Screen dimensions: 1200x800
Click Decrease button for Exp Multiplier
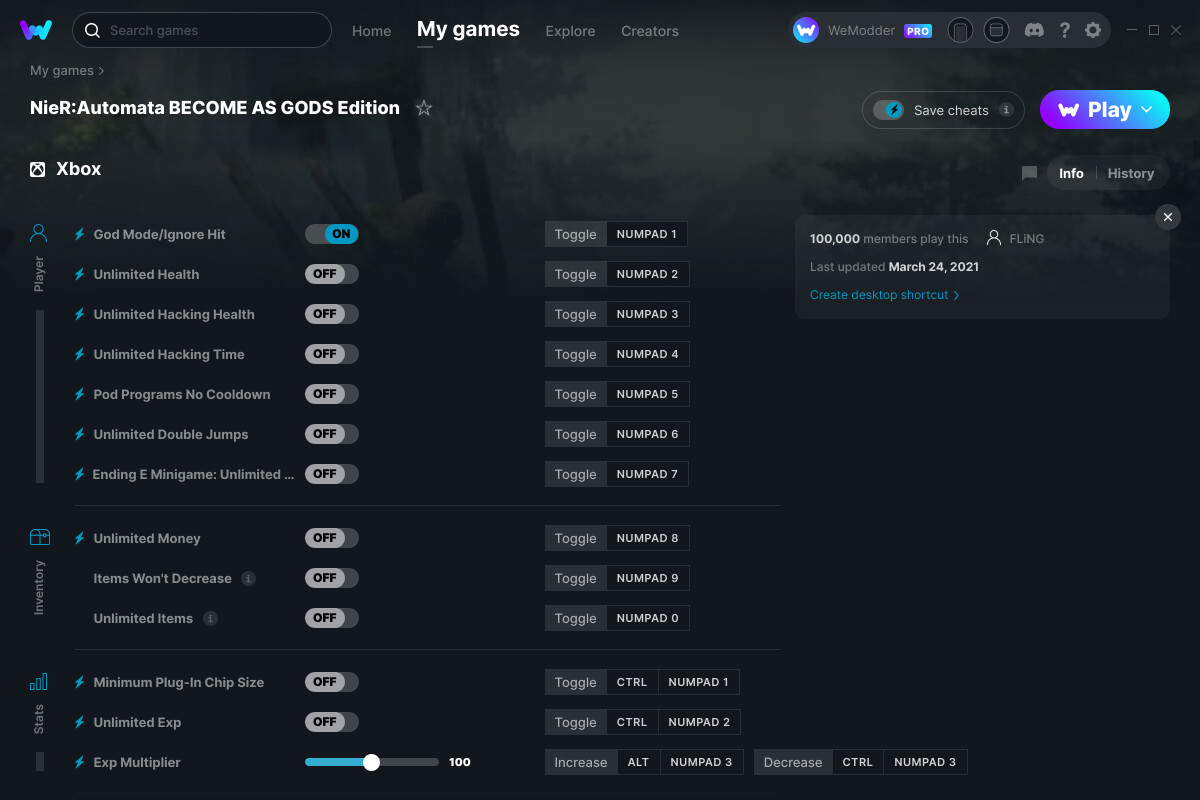(x=793, y=762)
